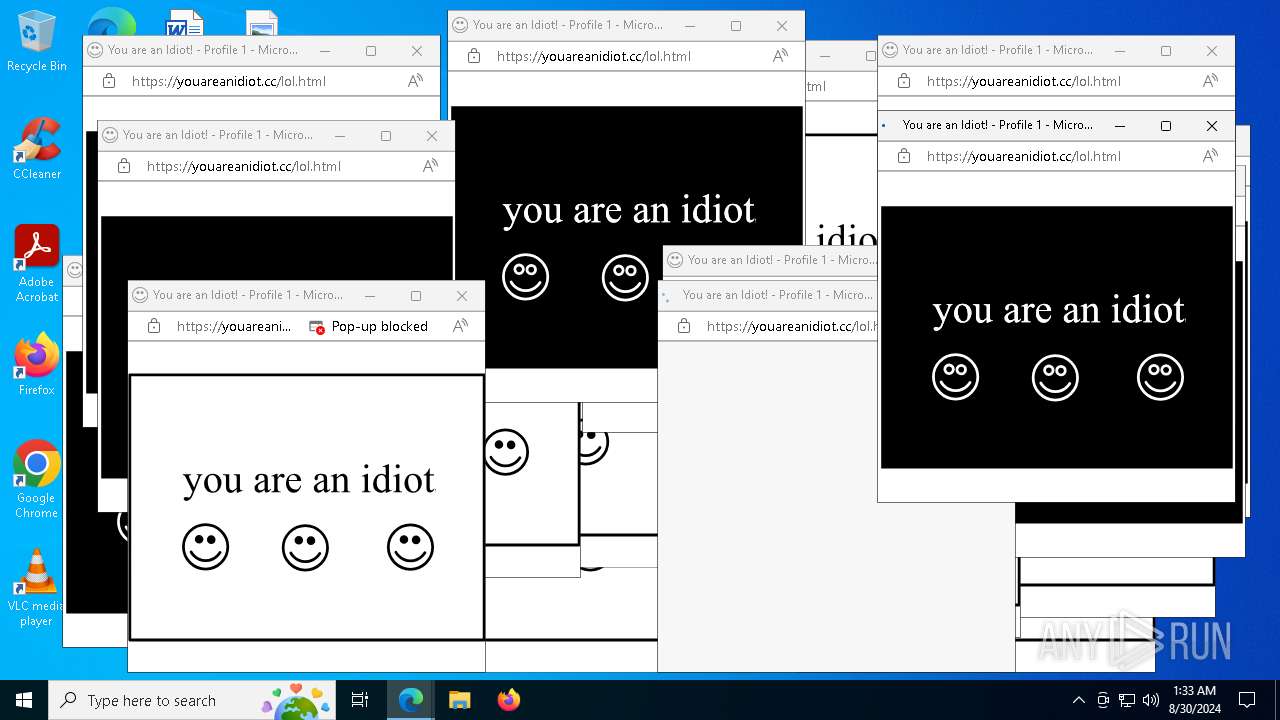The image size is (1280, 720).
Task: Click Read aloud icon in topmost center window
Action: [x=780, y=56]
